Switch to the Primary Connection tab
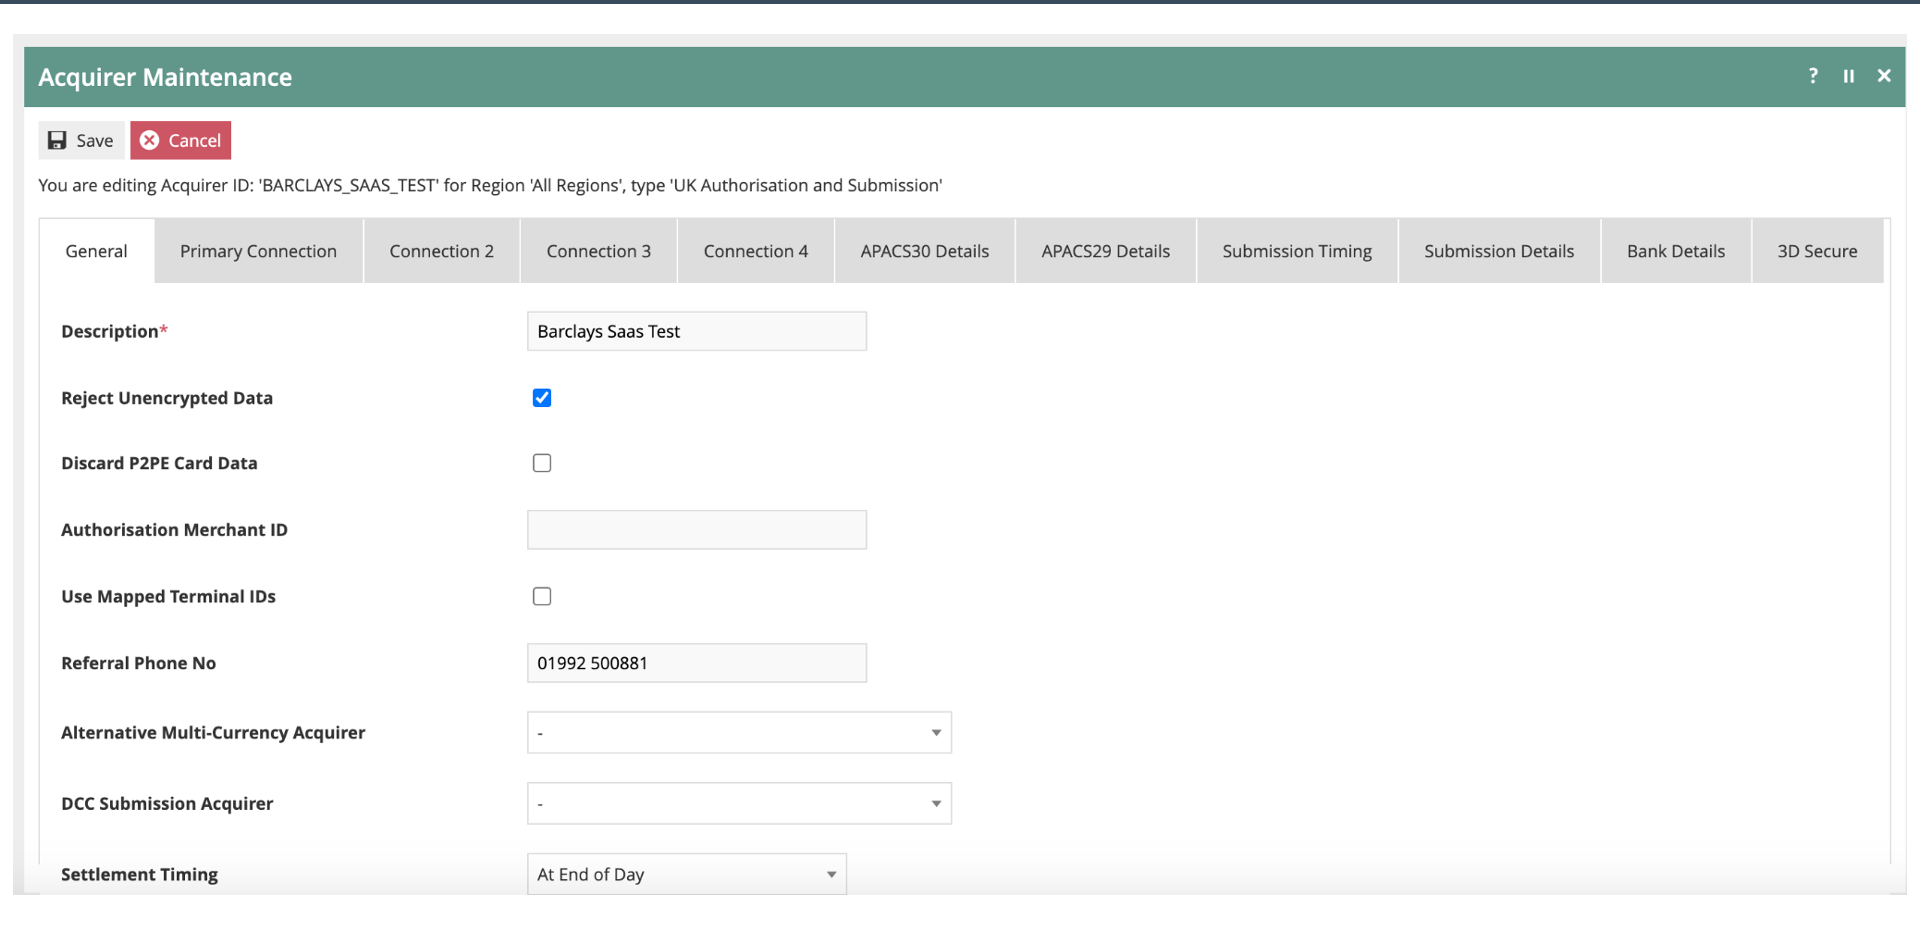1920x930 pixels. click(257, 251)
